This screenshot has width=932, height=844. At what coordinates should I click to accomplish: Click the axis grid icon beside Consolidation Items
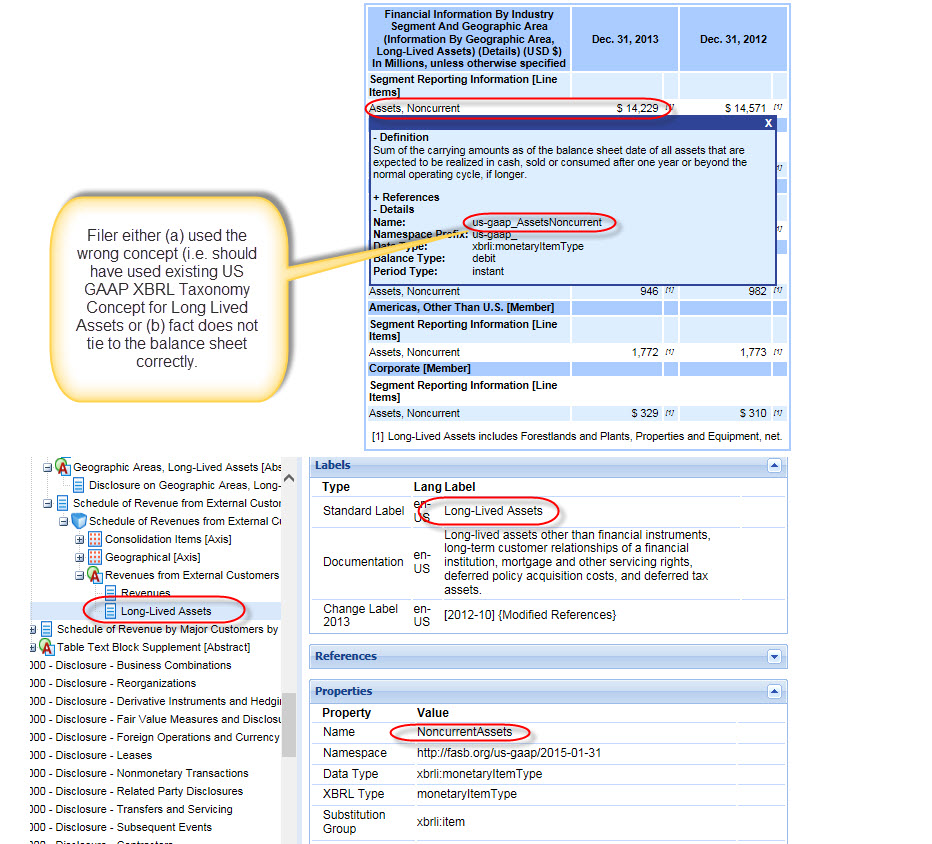coord(95,539)
